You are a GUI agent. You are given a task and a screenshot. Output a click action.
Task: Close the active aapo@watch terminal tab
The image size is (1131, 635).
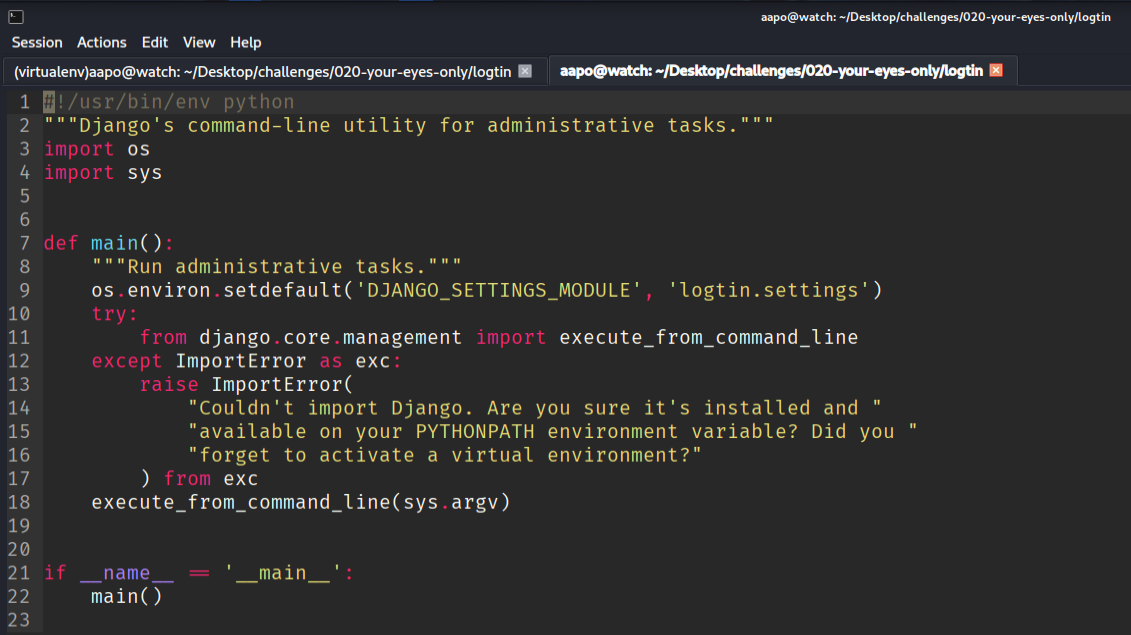coord(995,70)
